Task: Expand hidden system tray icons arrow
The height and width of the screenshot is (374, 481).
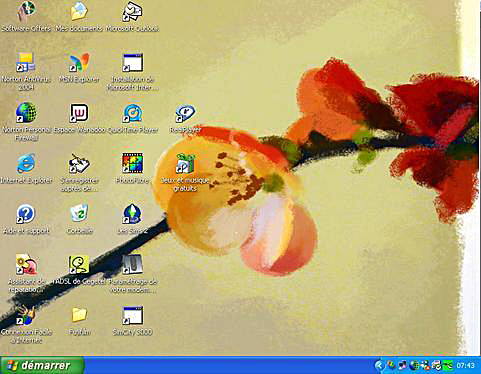Action: pos(379,366)
